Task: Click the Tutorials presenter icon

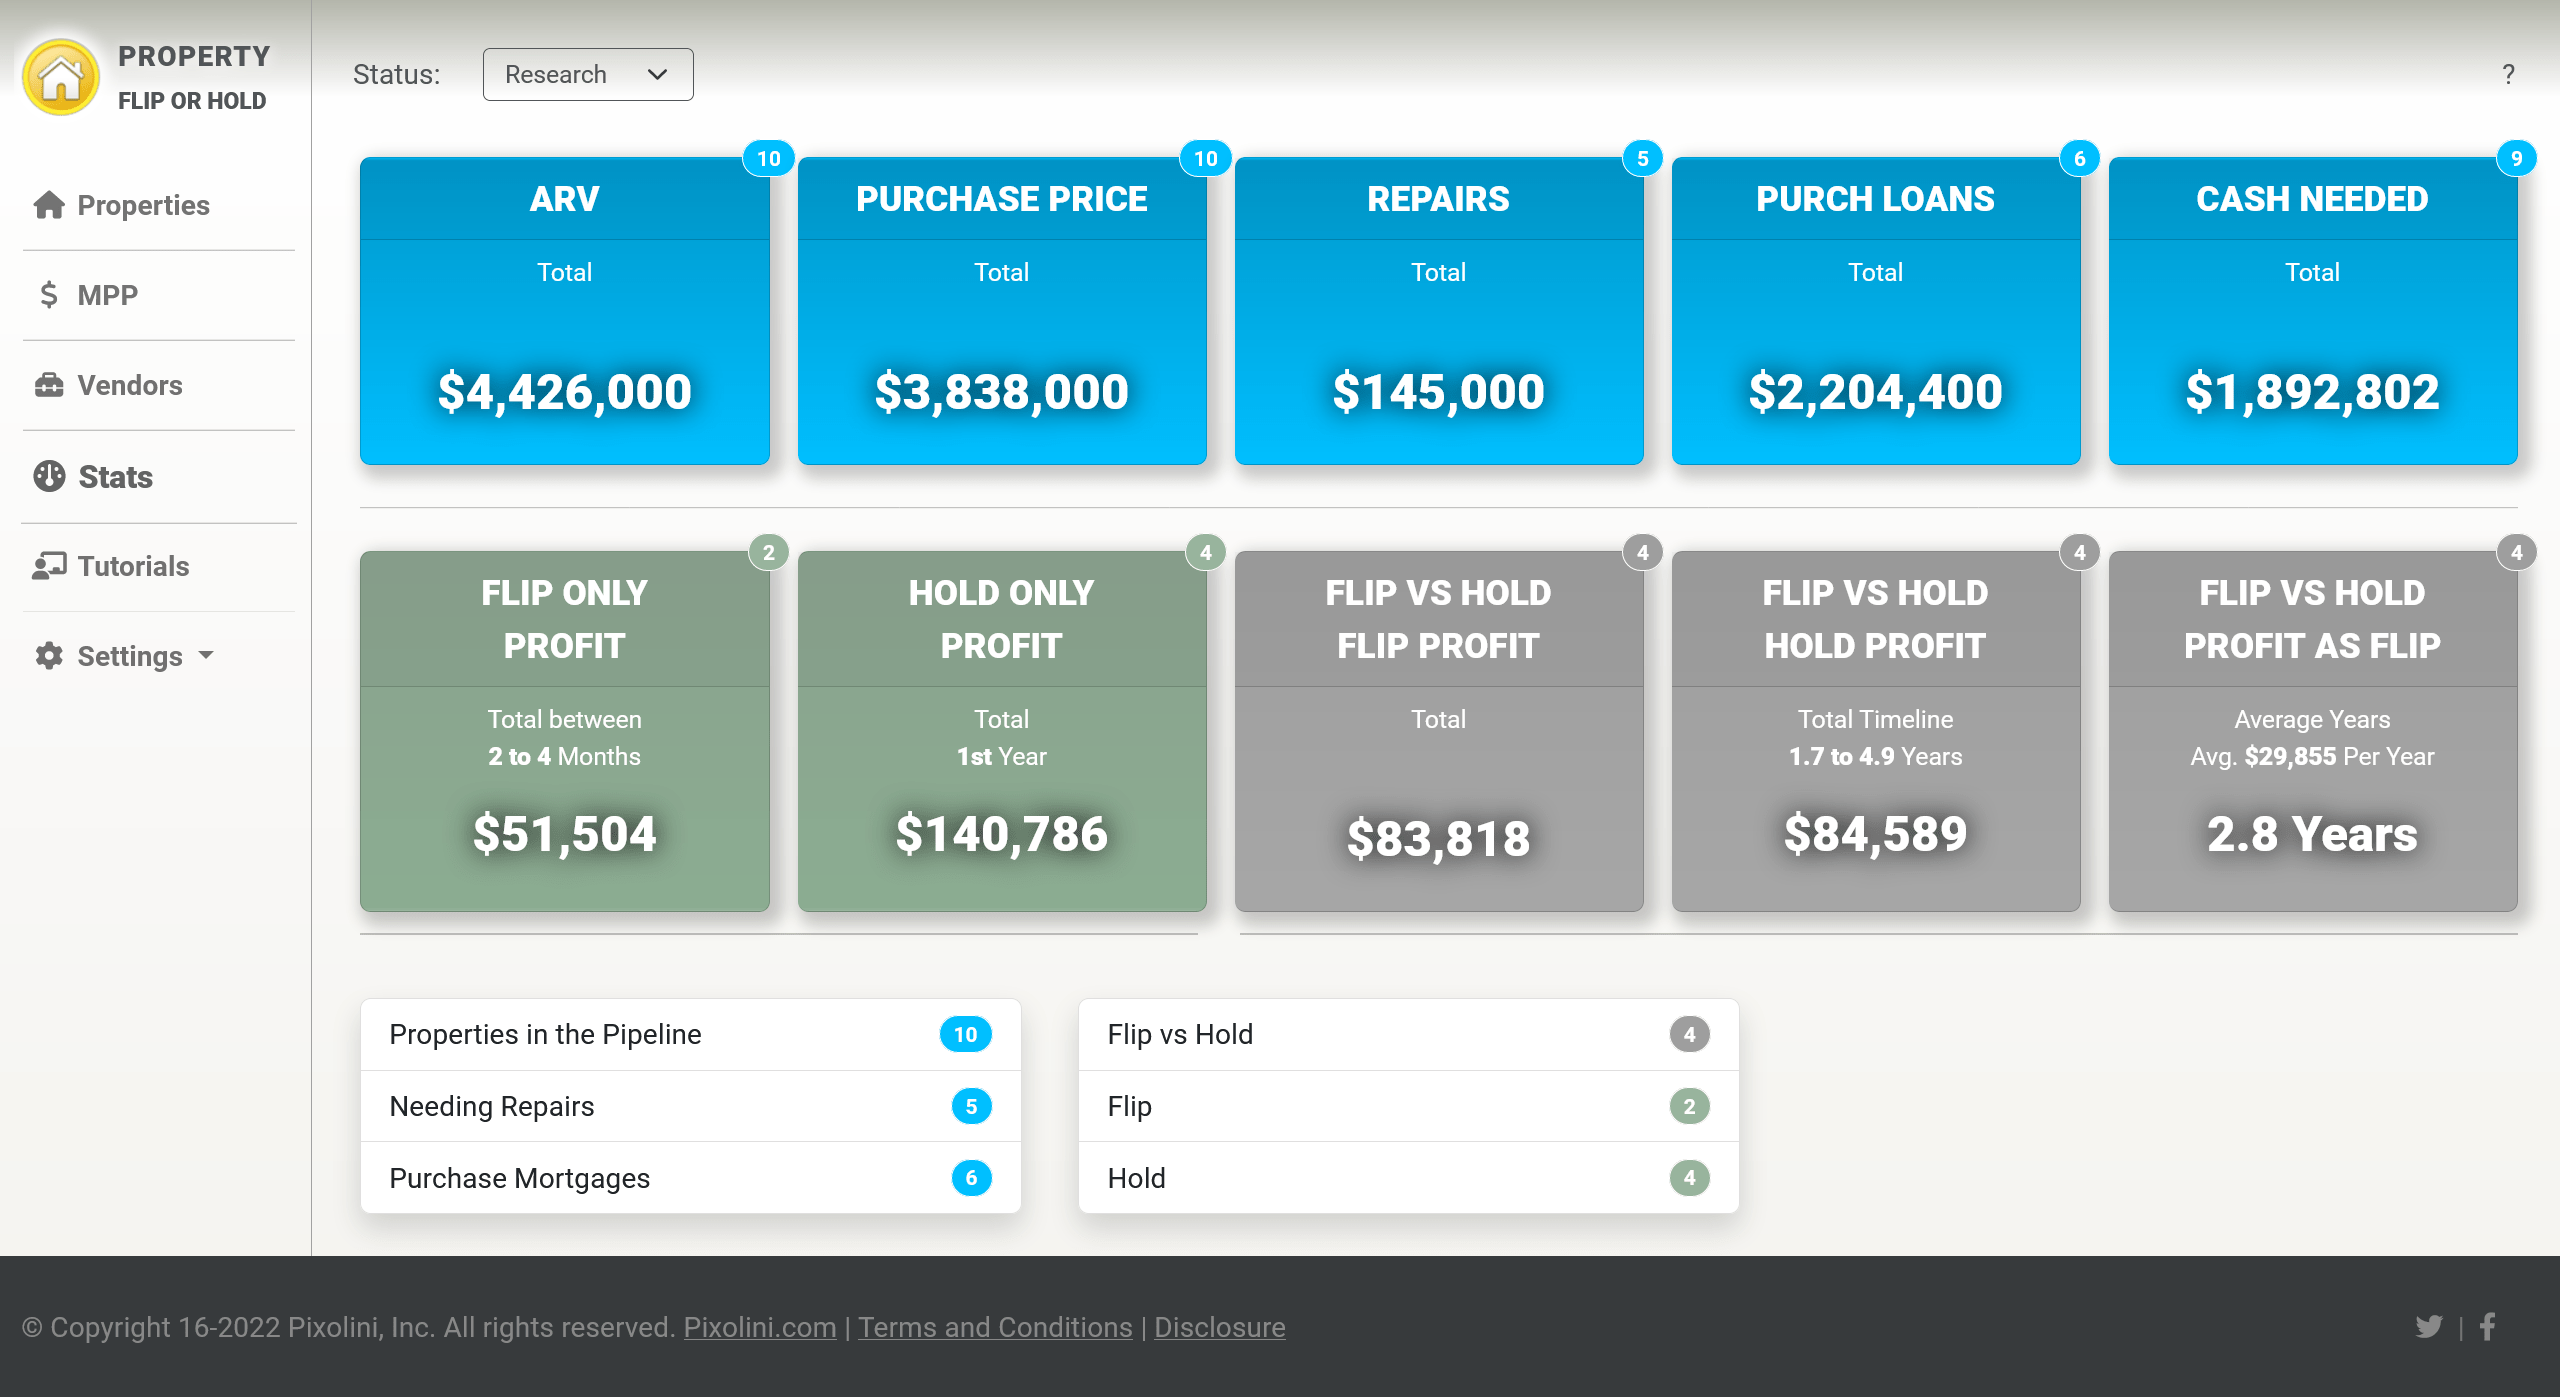Action: [48, 566]
